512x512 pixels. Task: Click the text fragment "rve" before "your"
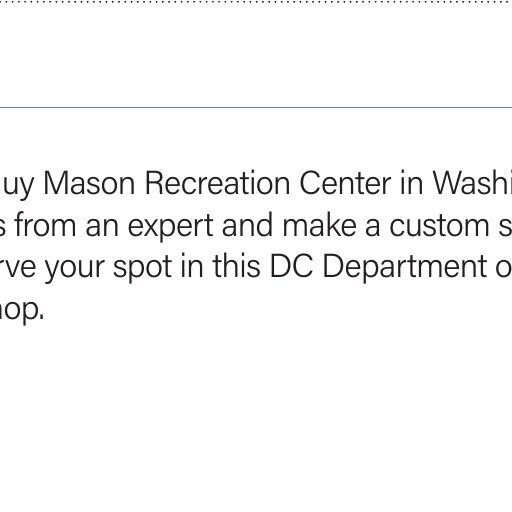(x=18, y=268)
